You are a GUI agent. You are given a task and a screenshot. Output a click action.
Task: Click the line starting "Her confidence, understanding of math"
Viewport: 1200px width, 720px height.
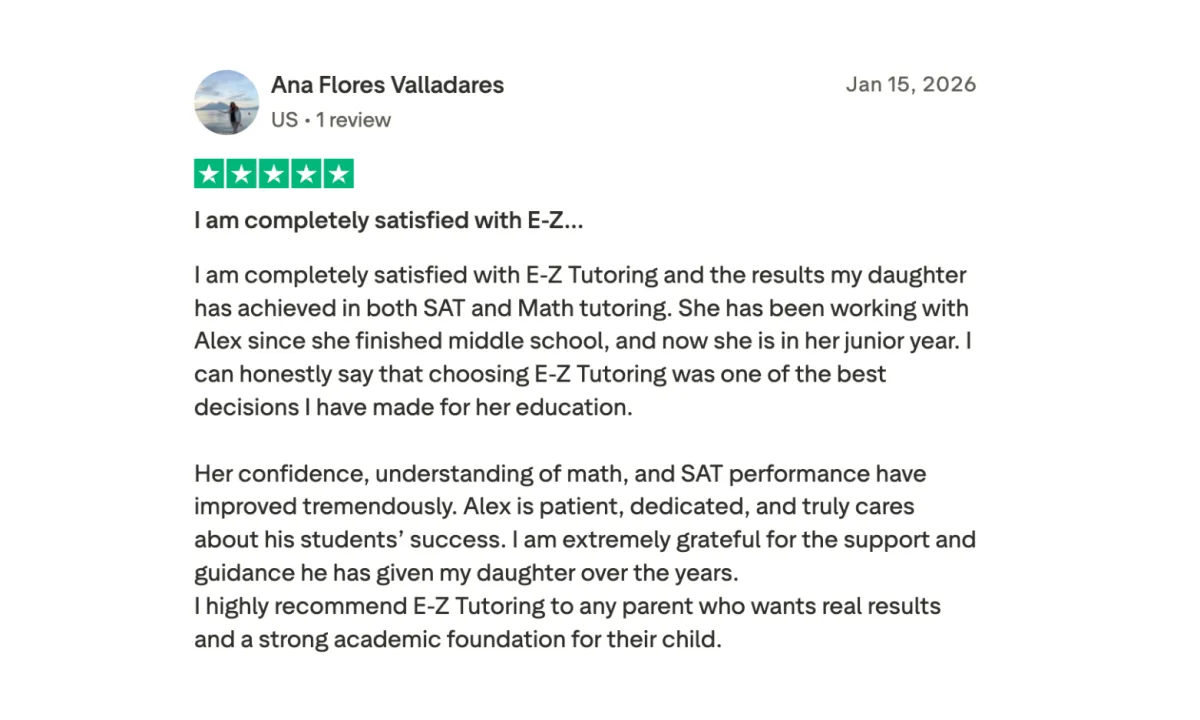(560, 473)
